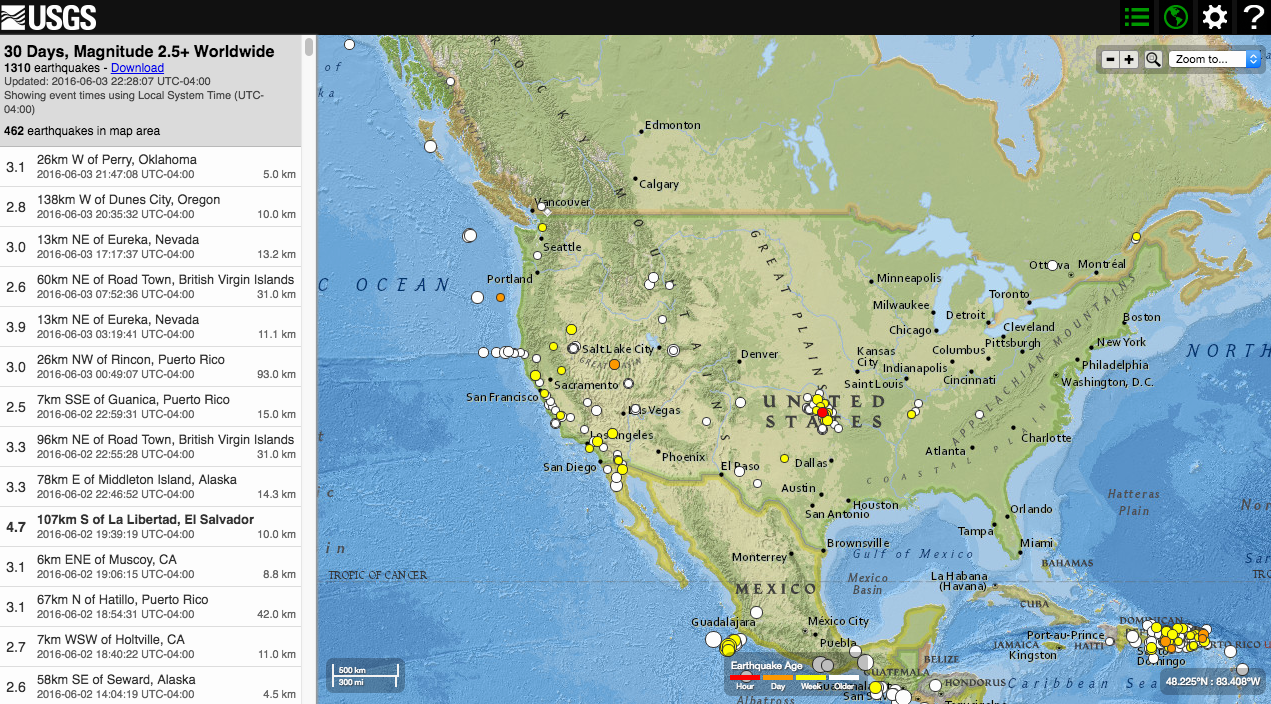This screenshot has width=1271, height=704.
Task: Select the green globe map view icon
Action: (x=1175, y=17)
